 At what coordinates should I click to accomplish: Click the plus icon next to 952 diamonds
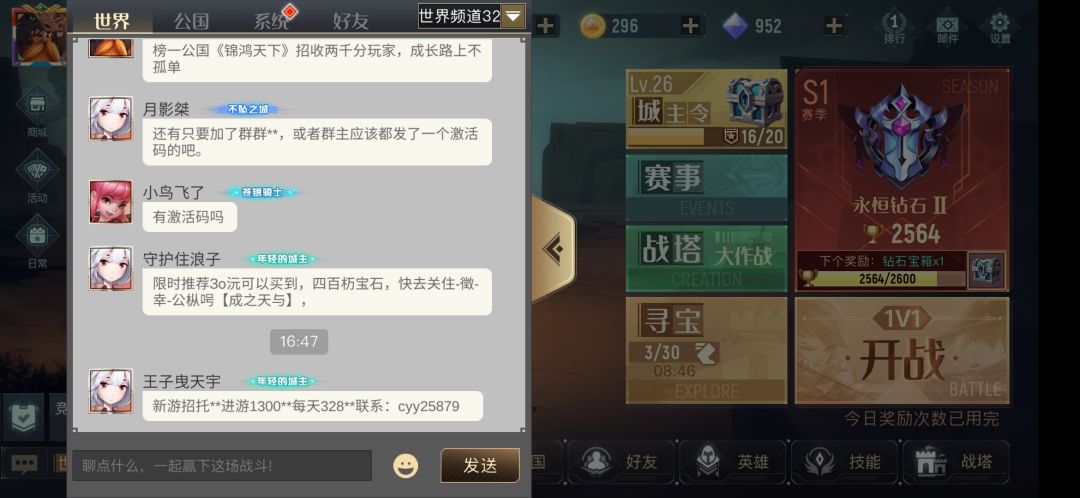click(x=833, y=26)
